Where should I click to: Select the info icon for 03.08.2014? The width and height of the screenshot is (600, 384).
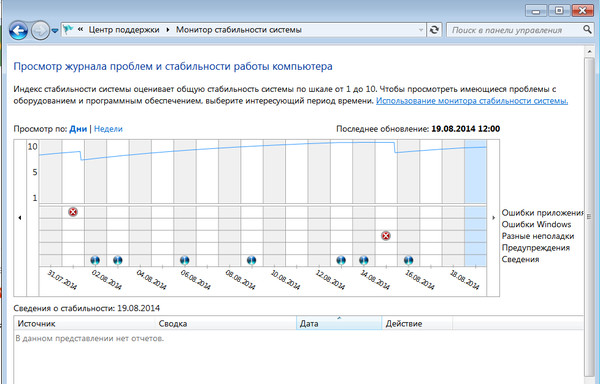[x=117, y=260]
